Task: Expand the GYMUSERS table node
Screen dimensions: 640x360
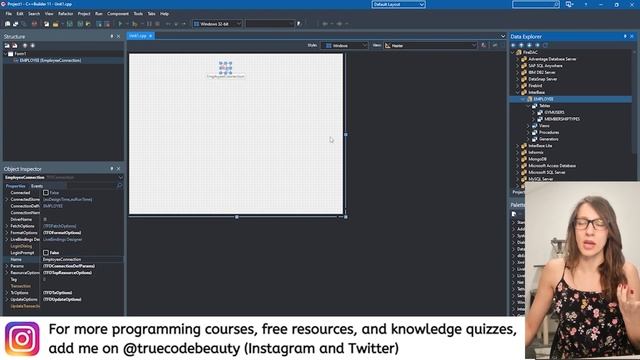Action: tap(533, 112)
